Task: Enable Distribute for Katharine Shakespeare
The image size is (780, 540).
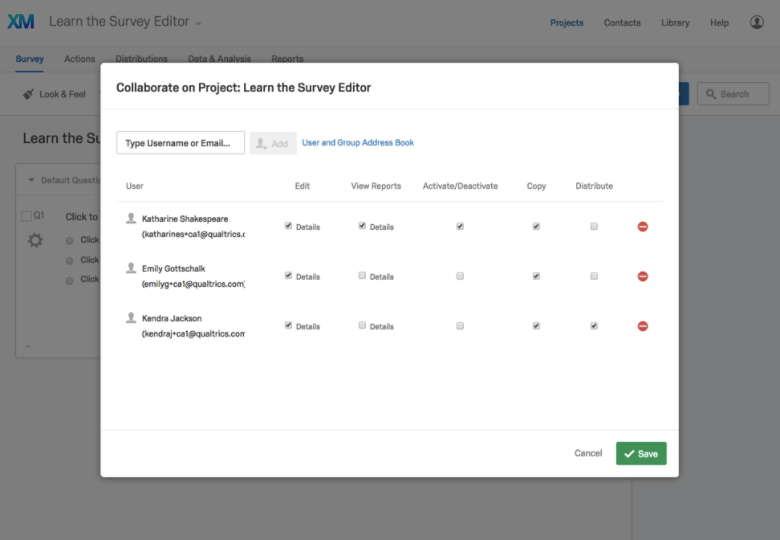Action: (594, 226)
